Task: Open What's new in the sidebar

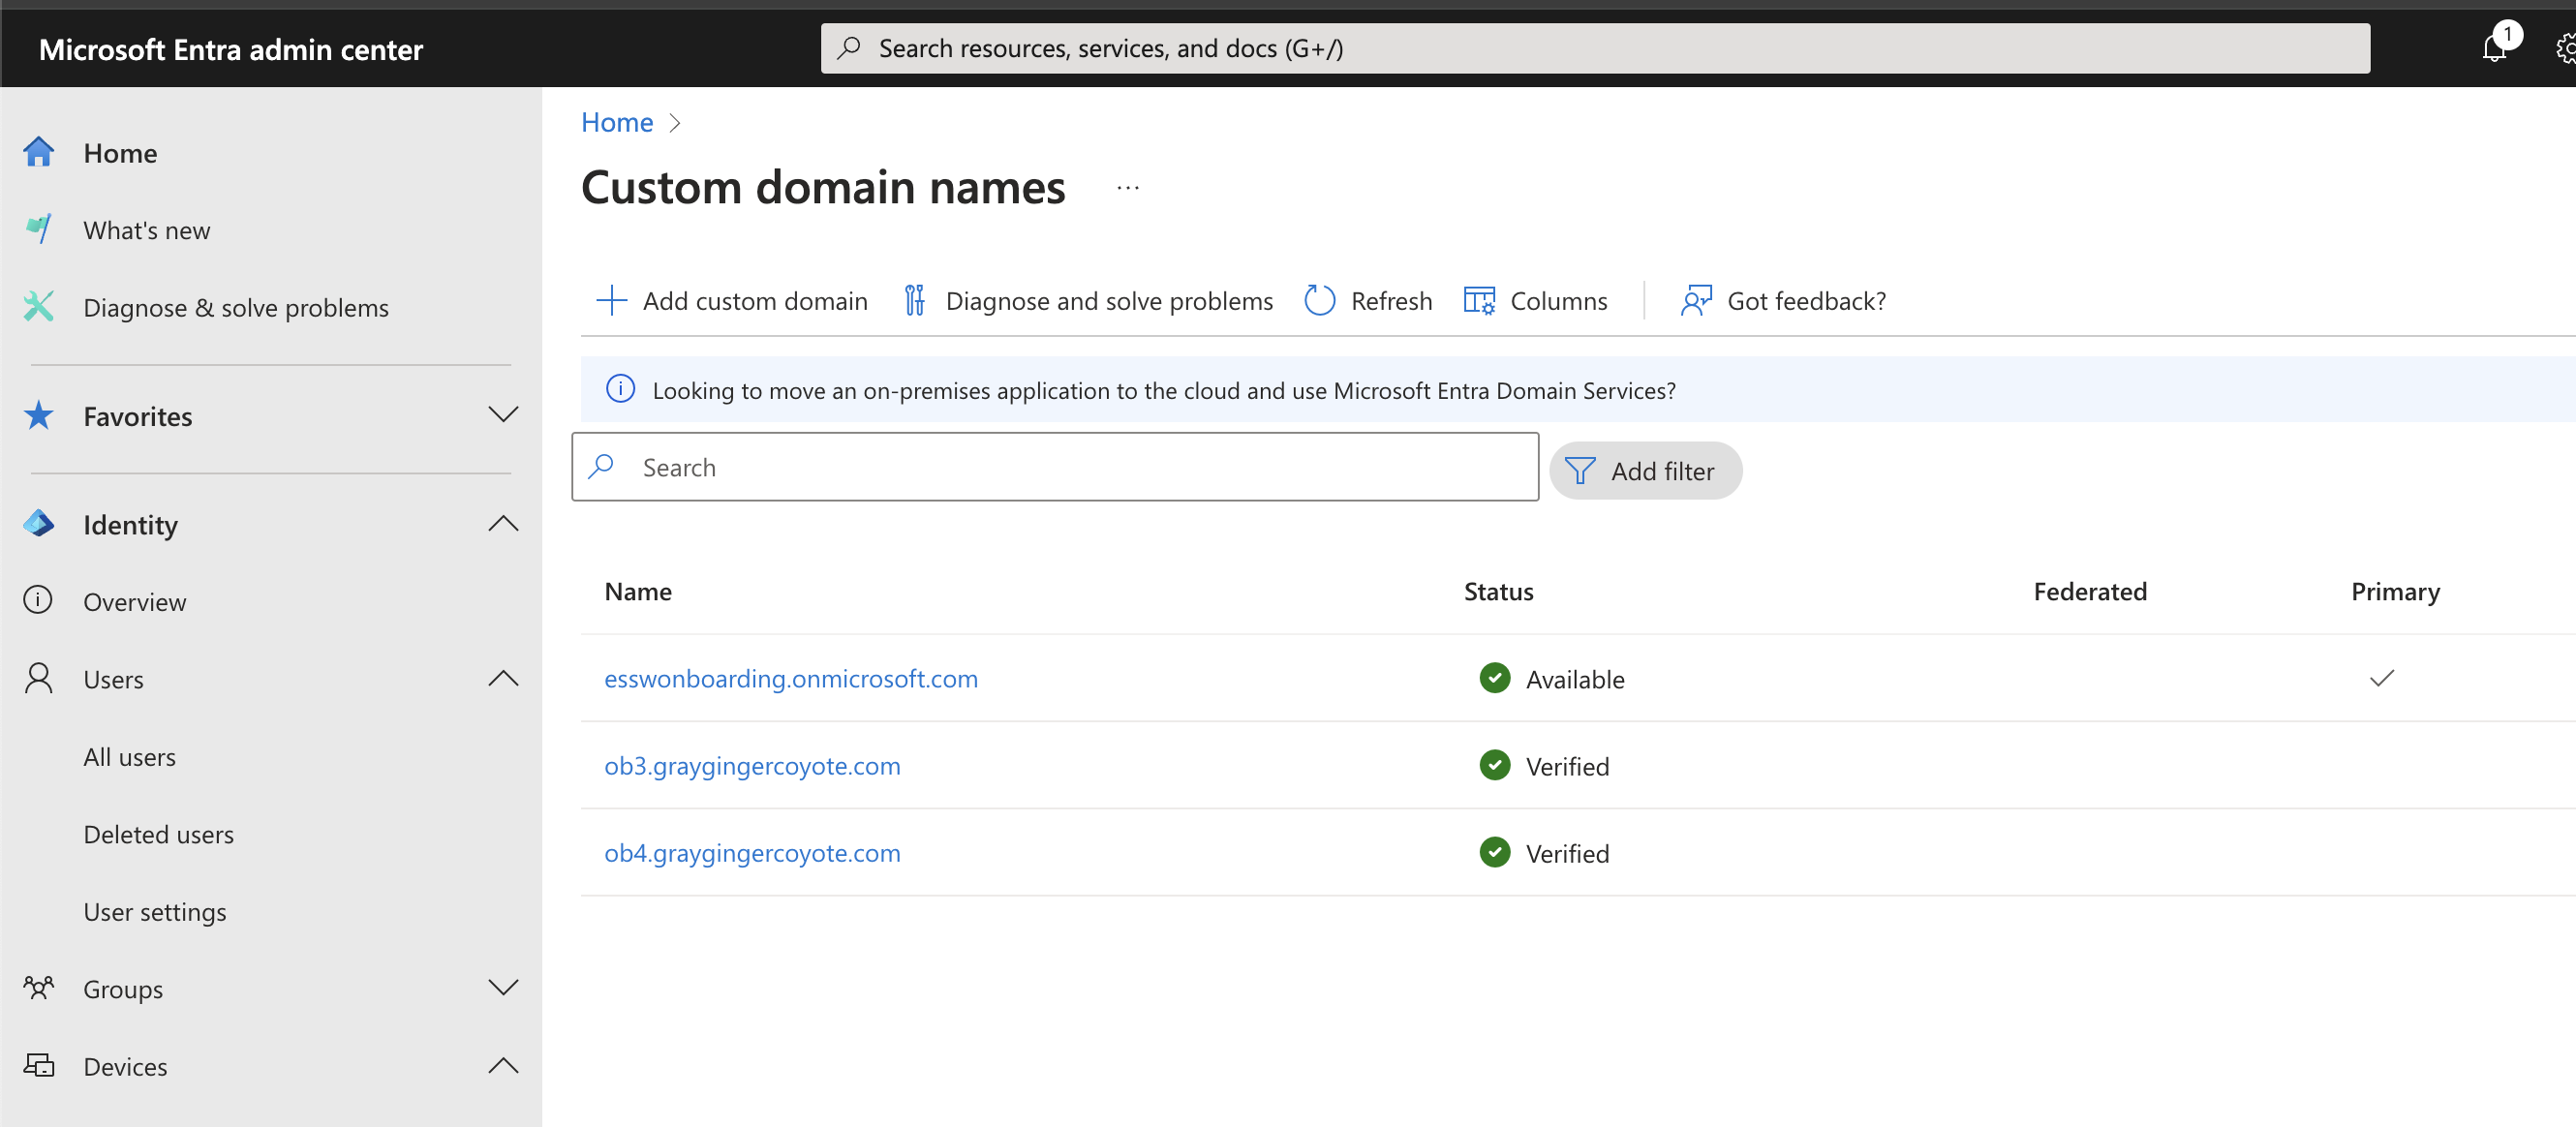Action: coord(146,230)
